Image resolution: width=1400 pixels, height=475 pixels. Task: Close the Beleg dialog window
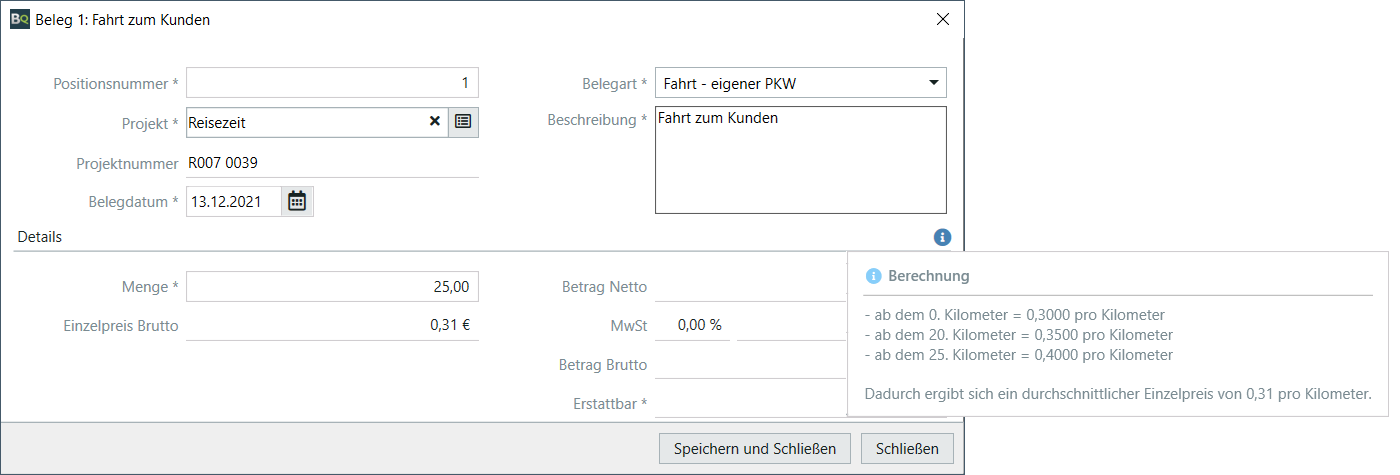pyautogui.click(x=942, y=19)
